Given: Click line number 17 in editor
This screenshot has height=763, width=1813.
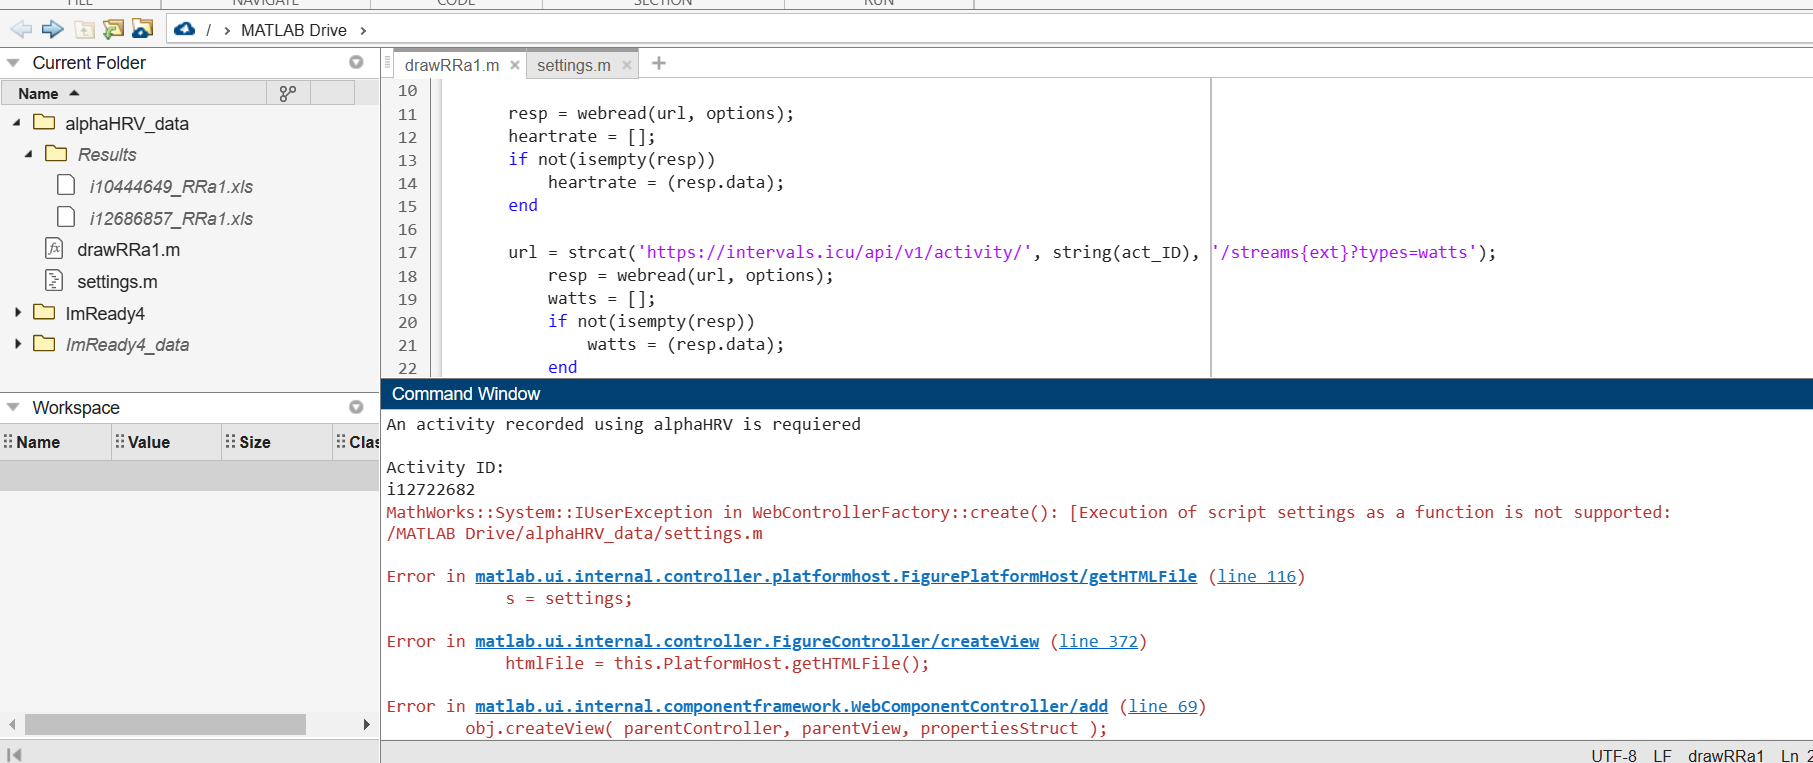Looking at the screenshot, I should click(407, 252).
